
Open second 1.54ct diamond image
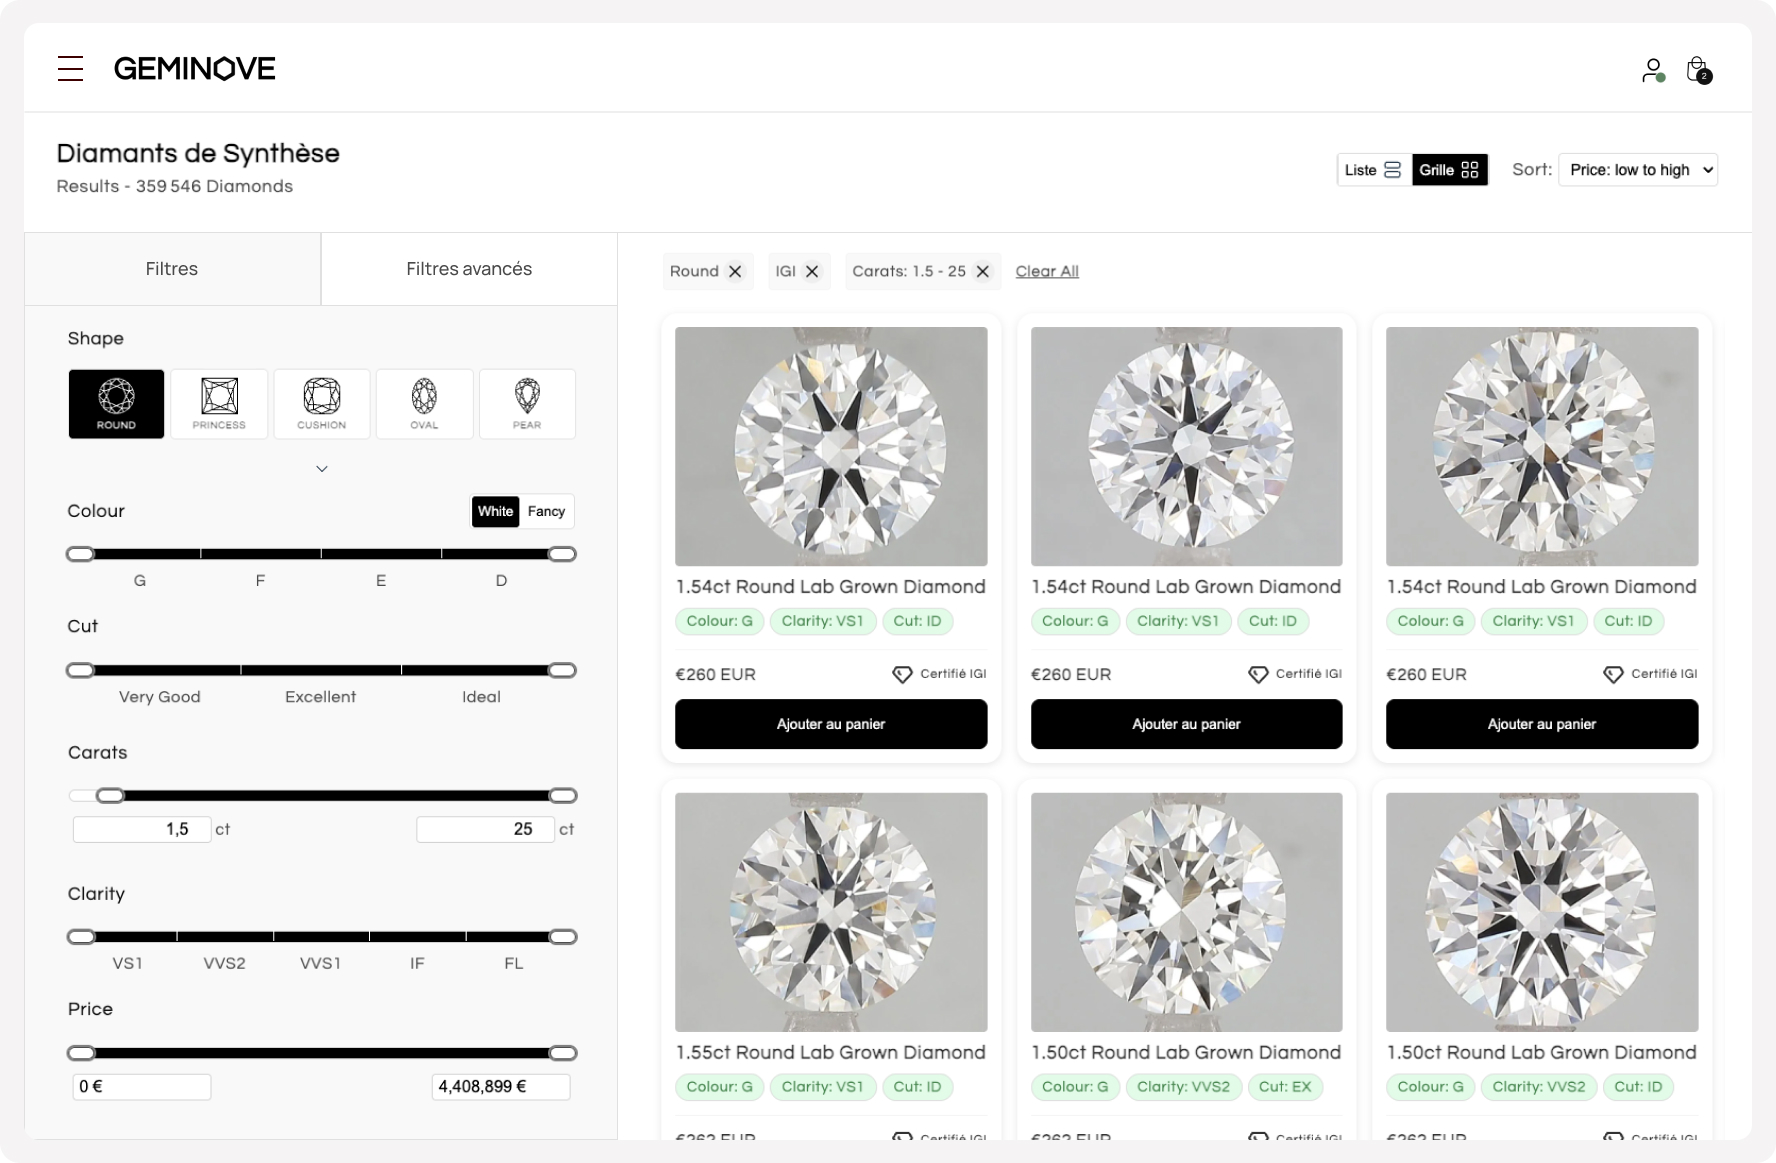(1186, 446)
